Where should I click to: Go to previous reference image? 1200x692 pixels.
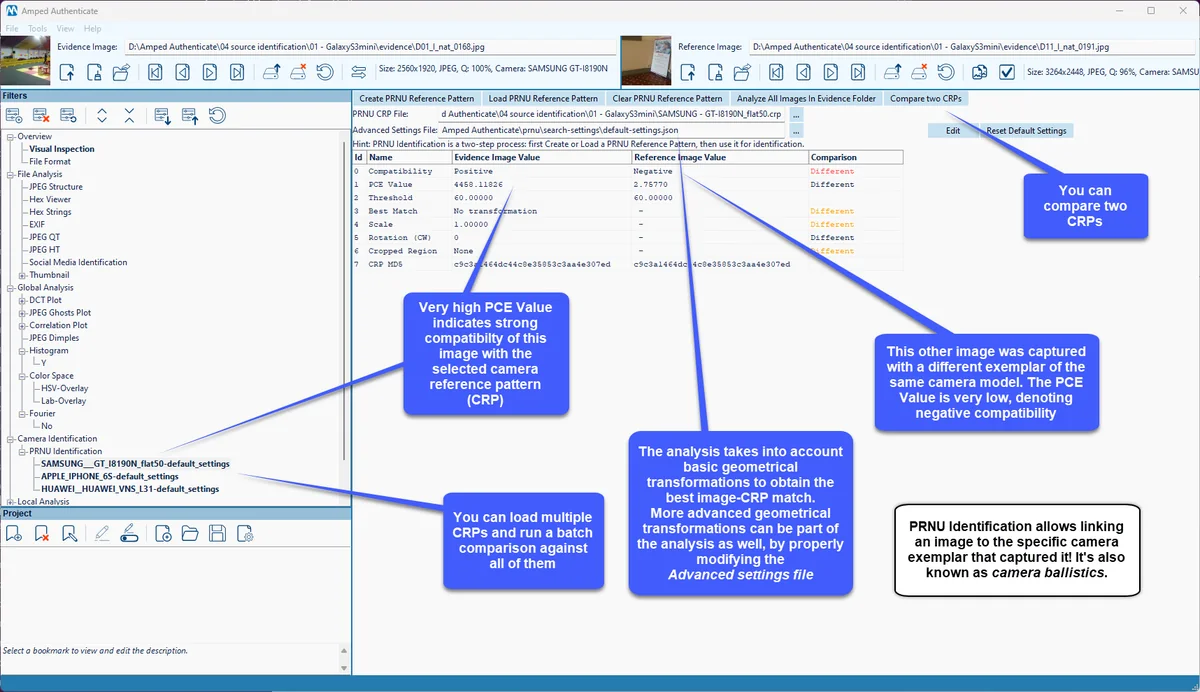[x=803, y=72]
